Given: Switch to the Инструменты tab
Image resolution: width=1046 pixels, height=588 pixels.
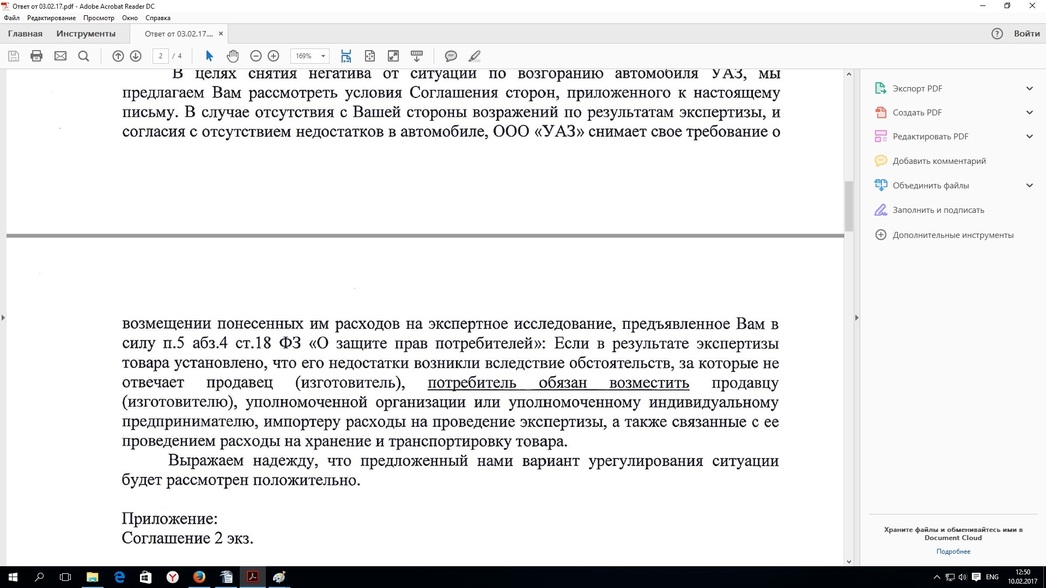Looking at the screenshot, I should click(86, 34).
